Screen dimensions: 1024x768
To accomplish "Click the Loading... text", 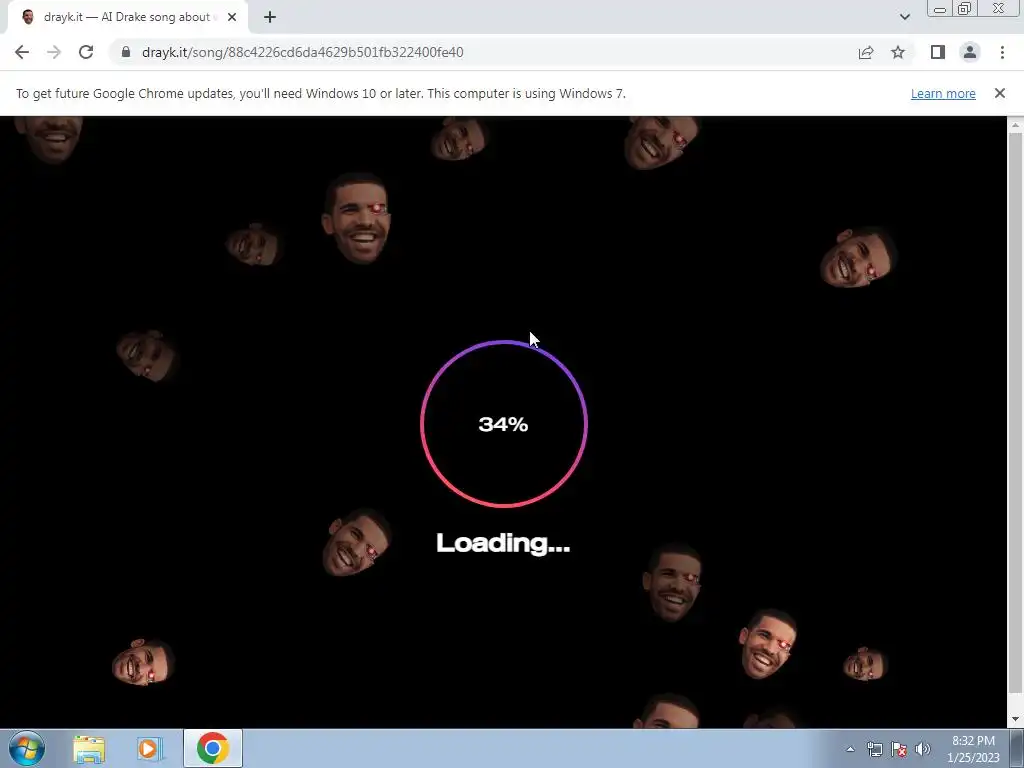I will 503,543.
